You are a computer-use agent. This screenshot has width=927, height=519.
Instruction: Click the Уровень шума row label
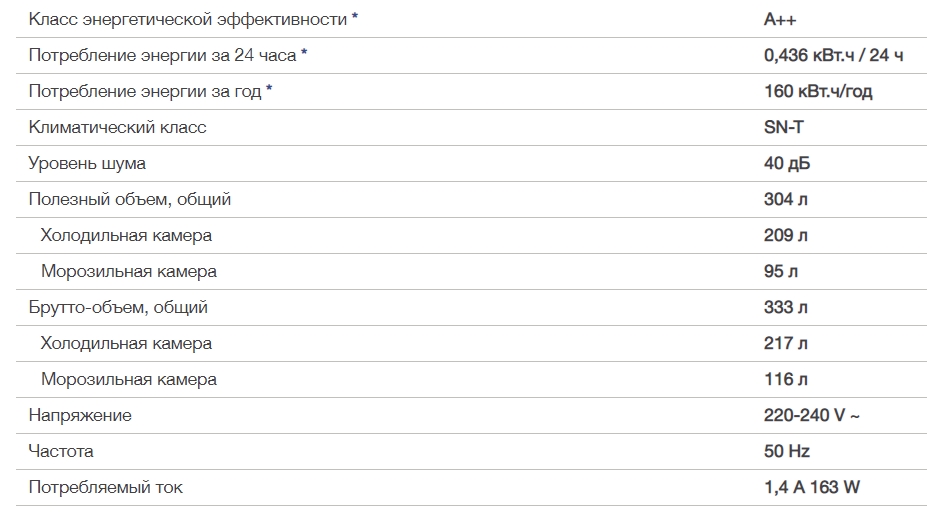[x=87, y=164]
